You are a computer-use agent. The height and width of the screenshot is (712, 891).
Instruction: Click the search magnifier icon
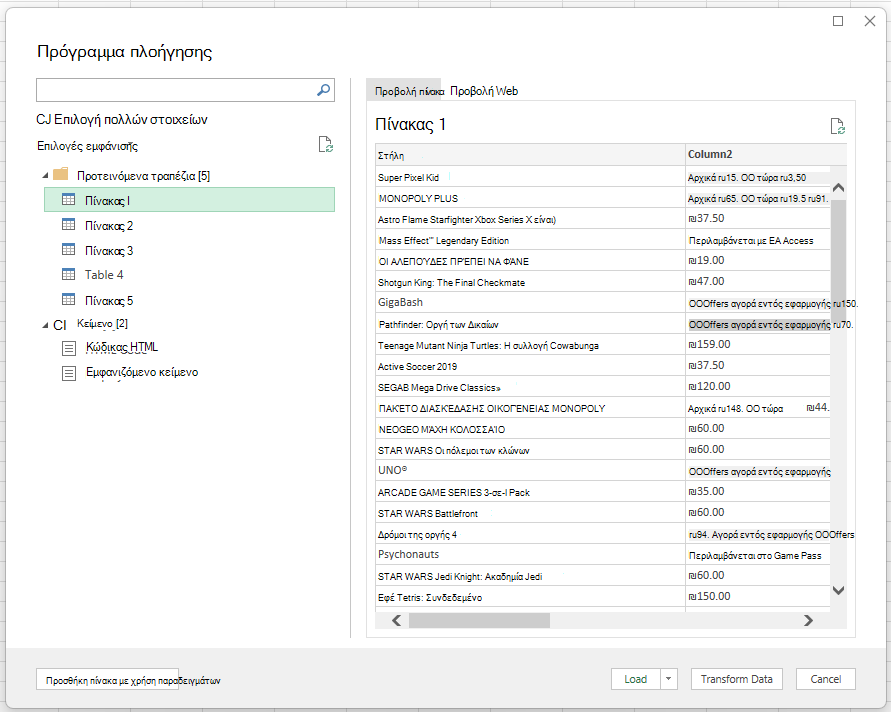pyautogui.click(x=323, y=90)
